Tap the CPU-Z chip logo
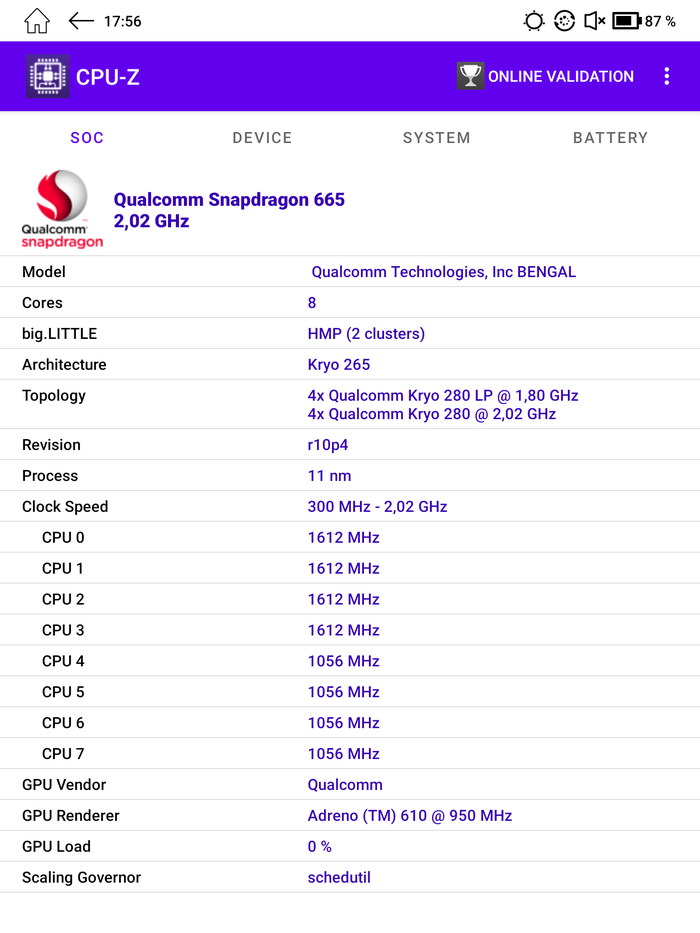Screen dimensions: 700x933 (47, 76)
